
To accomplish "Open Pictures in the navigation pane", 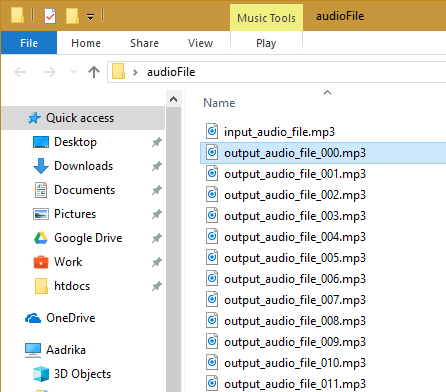I will (x=75, y=214).
